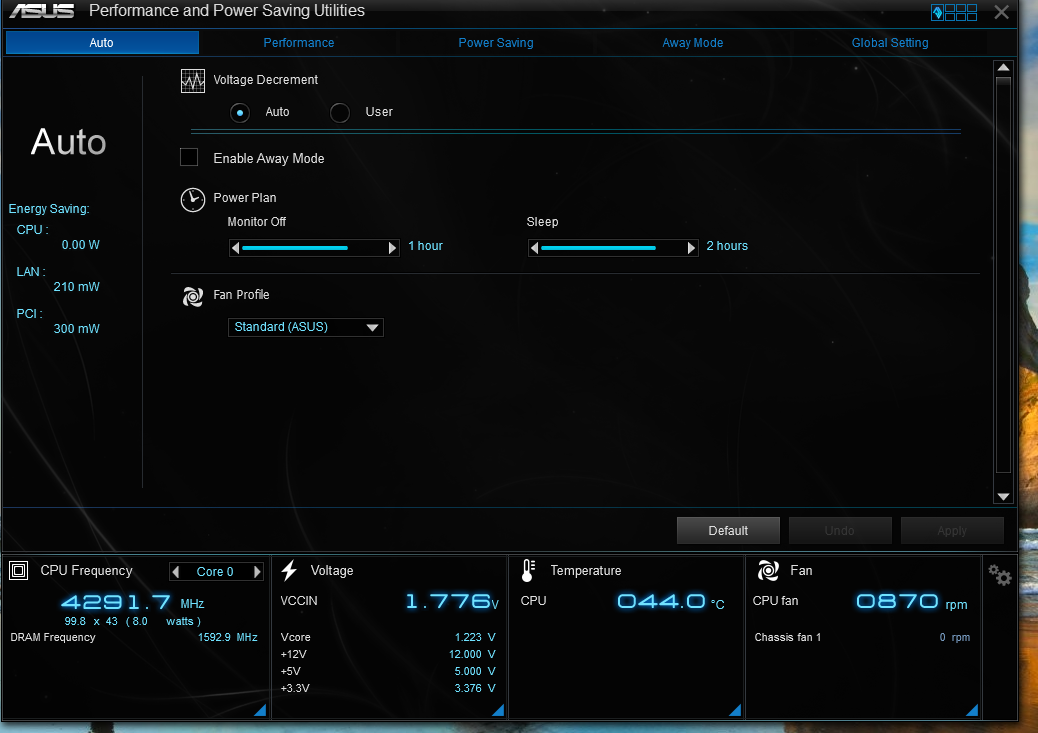Open the Fan Profile dropdown Standard (ASUS)
1038x733 pixels.
(306, 327)
